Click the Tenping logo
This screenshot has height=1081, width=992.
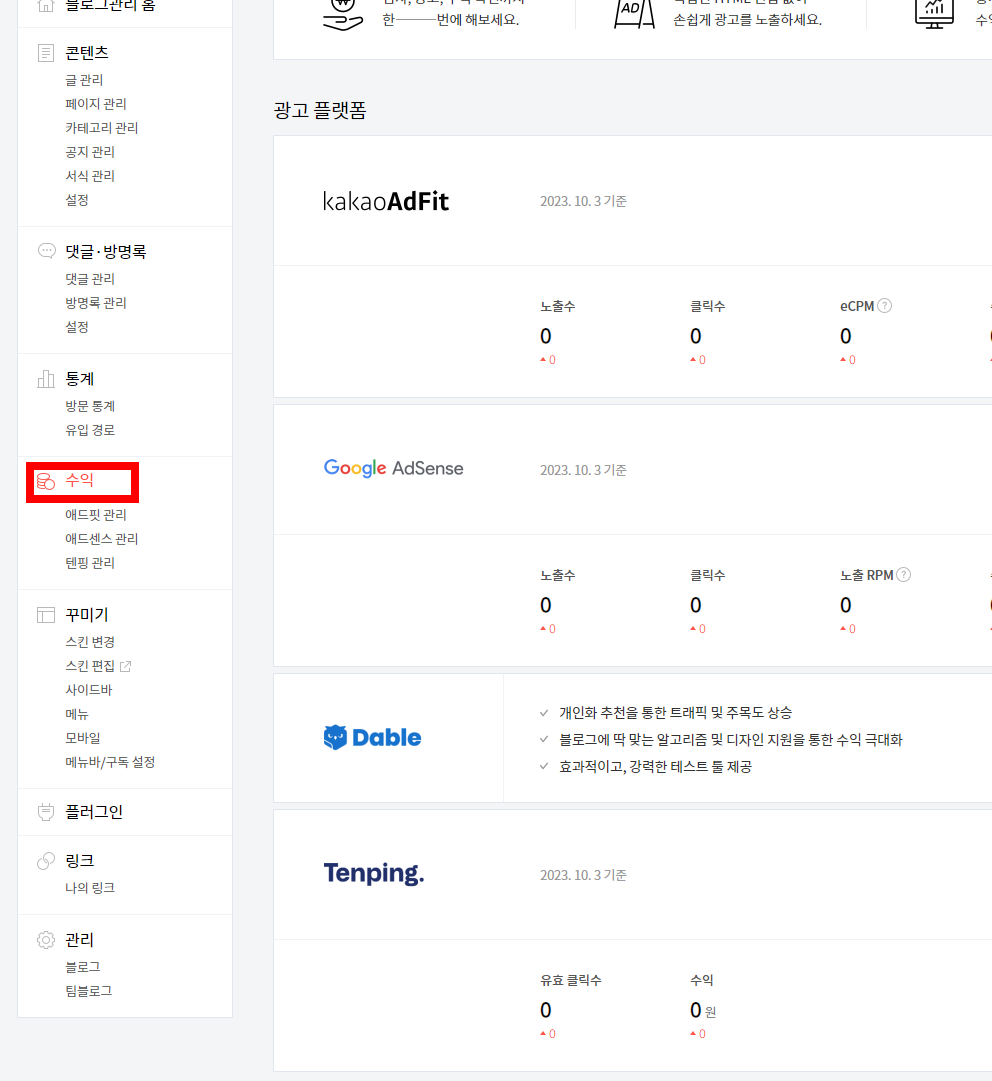tap(374, 873)
